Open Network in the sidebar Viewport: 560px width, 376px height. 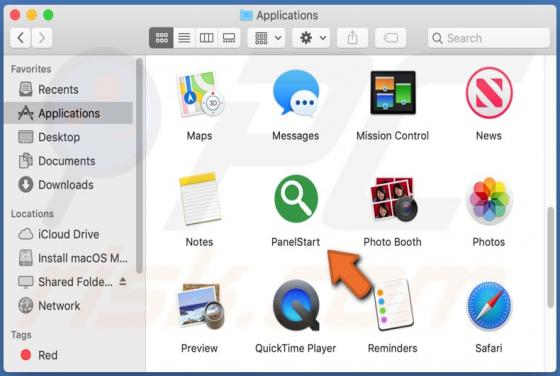pos(69,306)
